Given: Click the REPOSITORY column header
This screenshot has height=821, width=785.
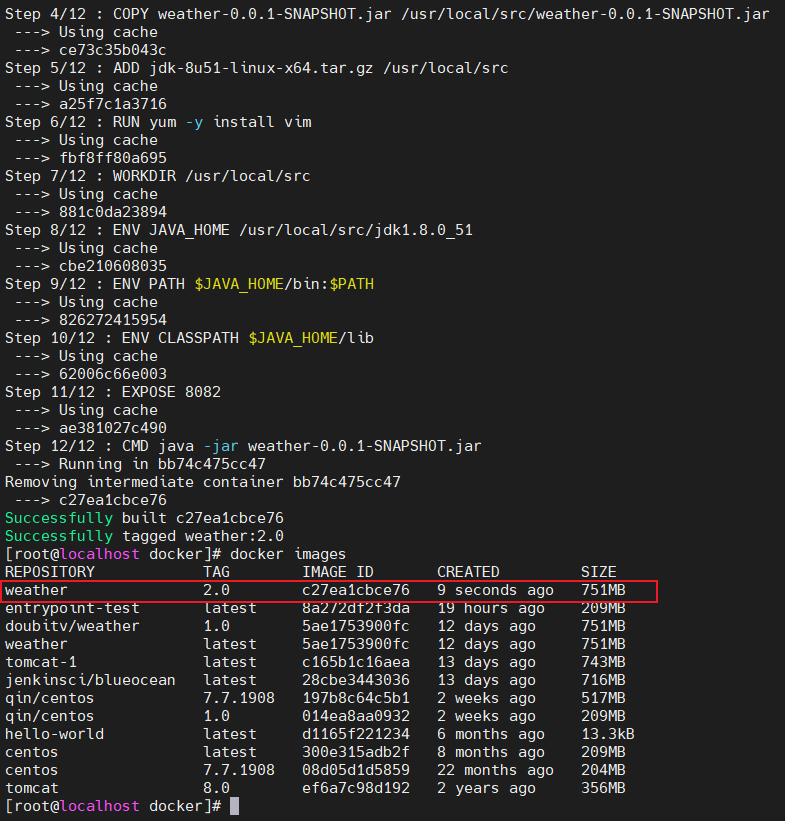Looking at the screenshot, I should pyautogui.click(x=50, y=572).
